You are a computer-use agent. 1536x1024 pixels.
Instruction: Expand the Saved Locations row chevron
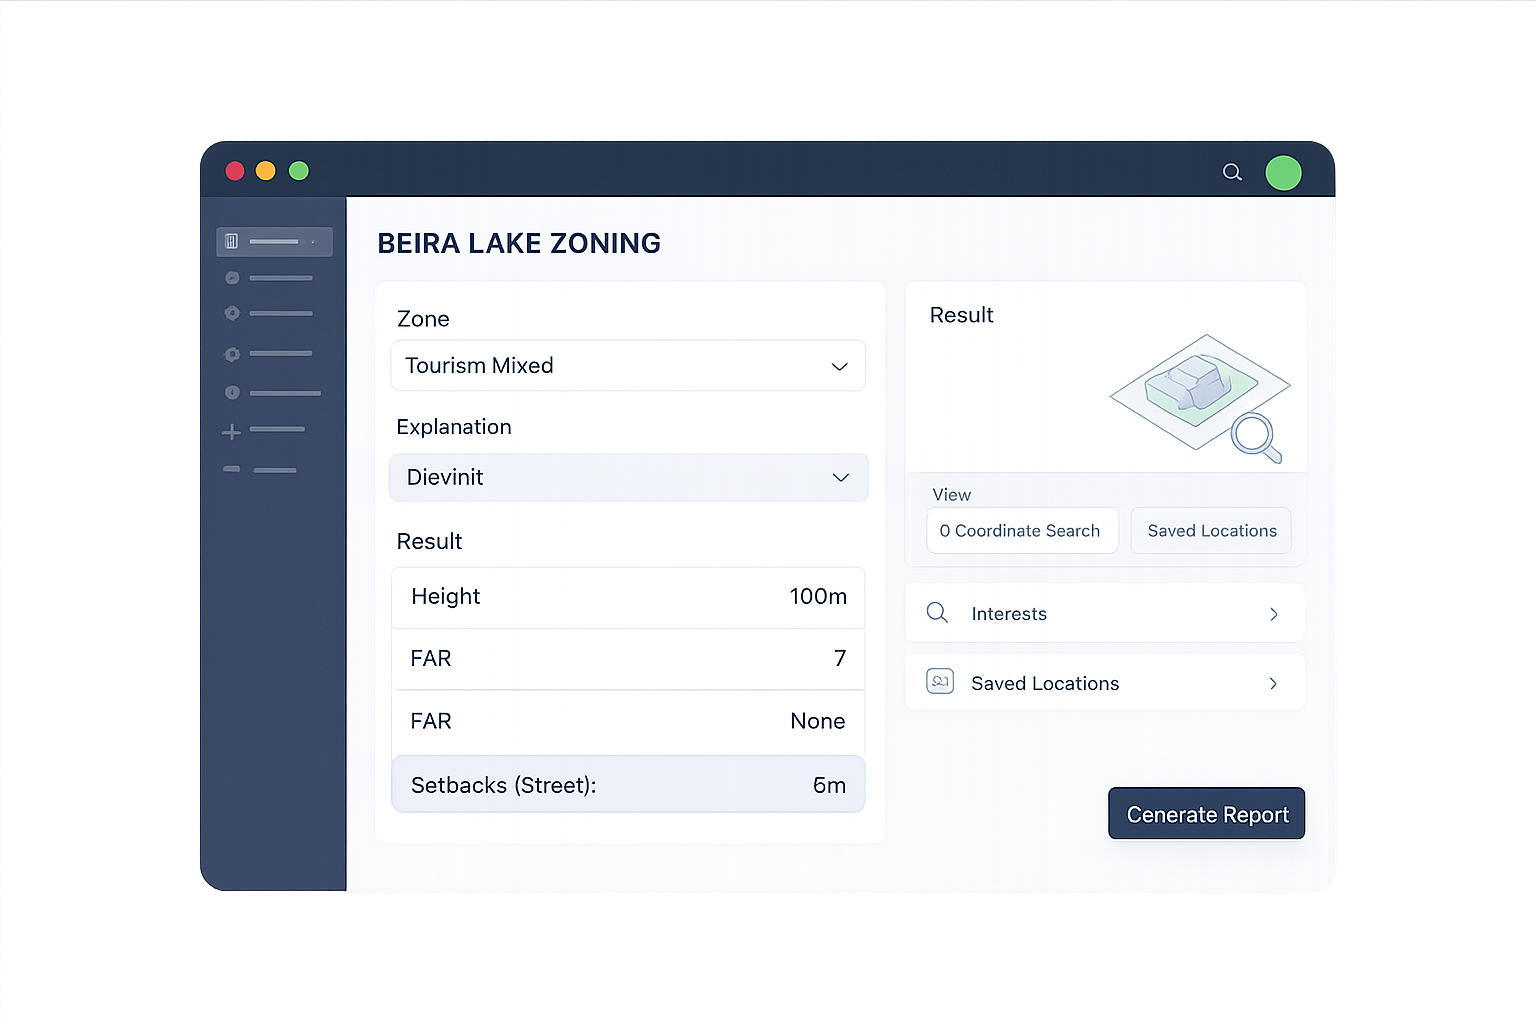[x=1273, y=684]
